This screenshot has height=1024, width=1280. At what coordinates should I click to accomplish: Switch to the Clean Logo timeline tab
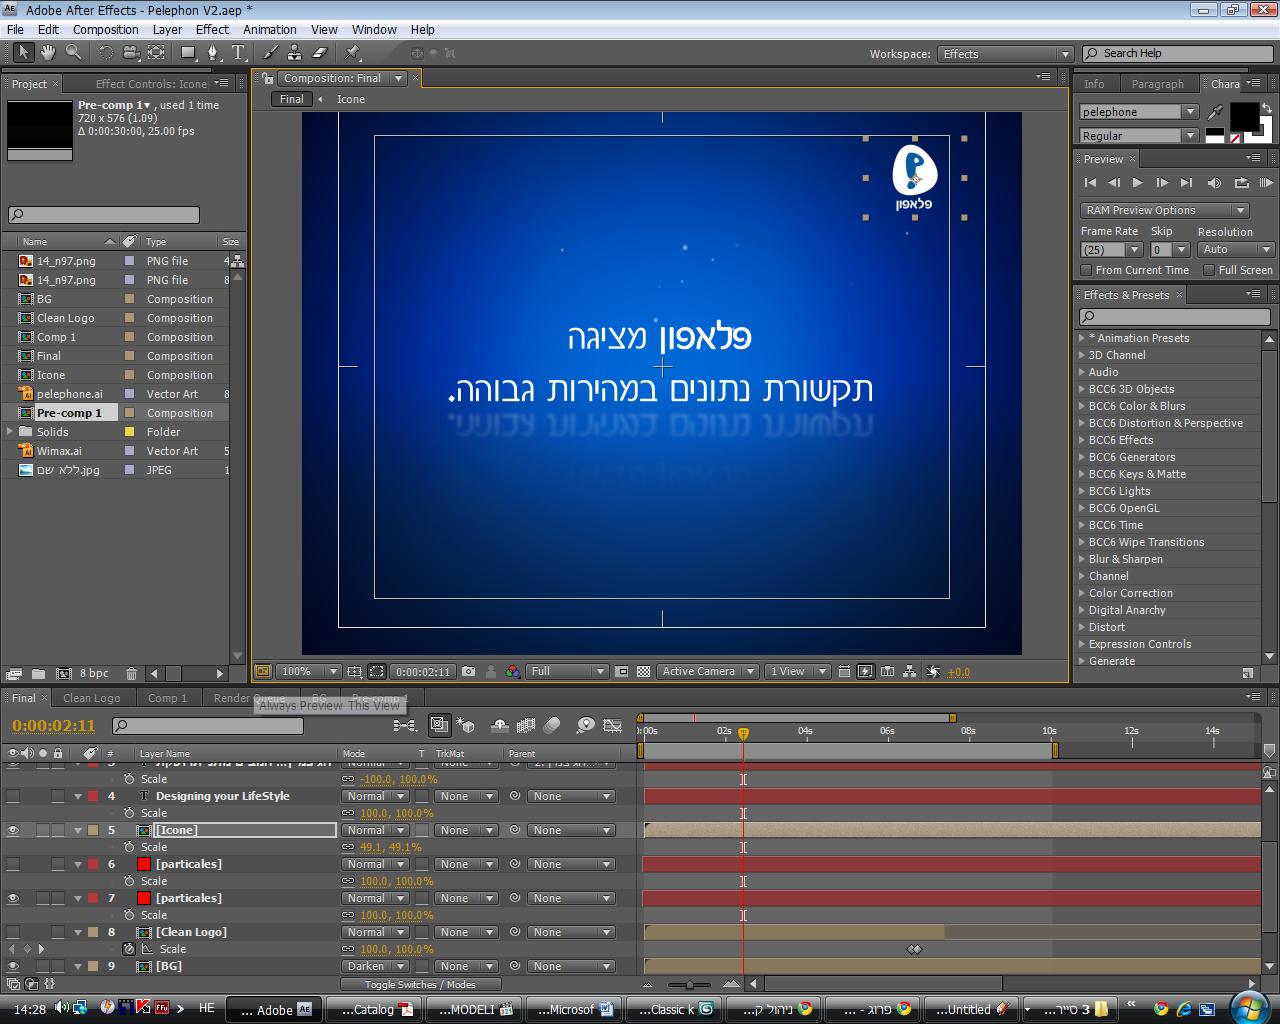pyautogui.click(x=92, y=698)
